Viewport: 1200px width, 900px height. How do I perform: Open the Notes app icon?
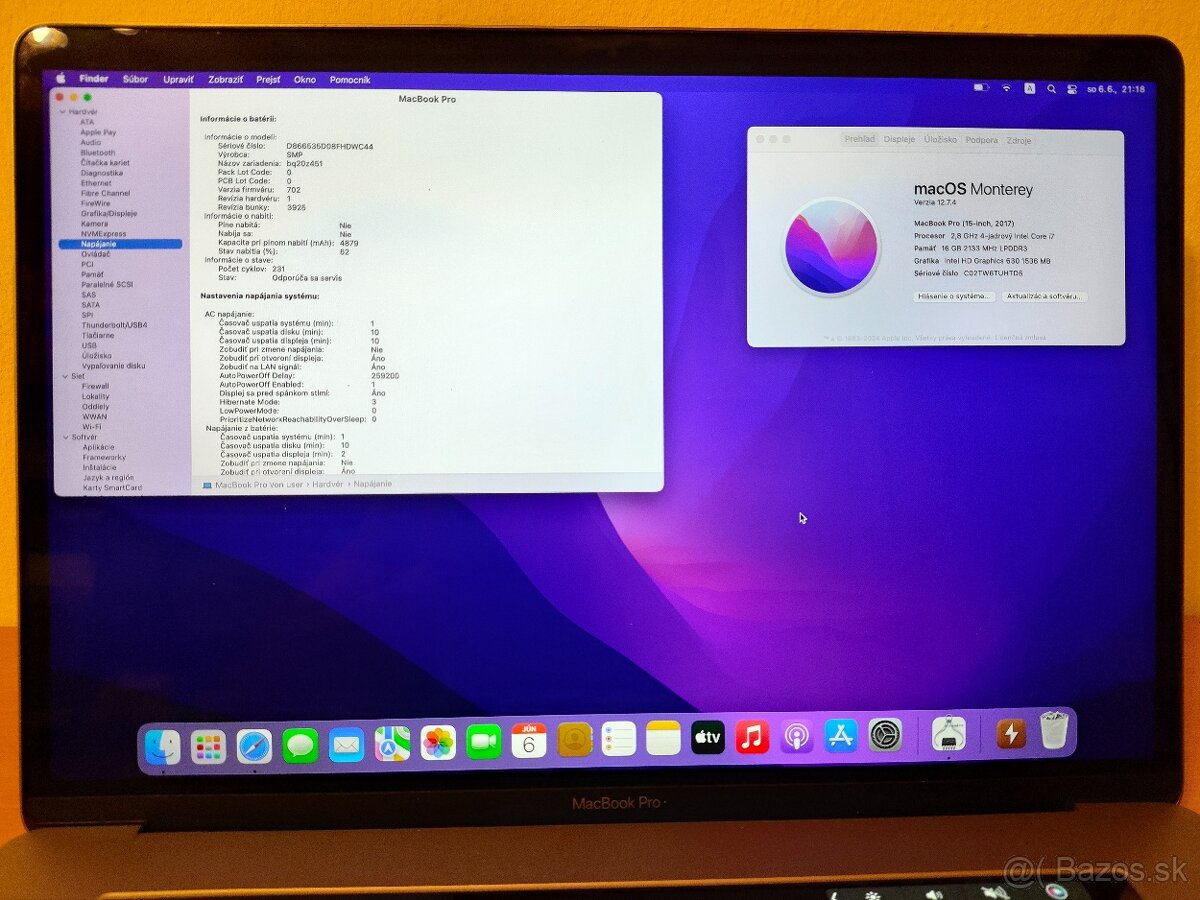pyautogui.click(x=663, y=738)
